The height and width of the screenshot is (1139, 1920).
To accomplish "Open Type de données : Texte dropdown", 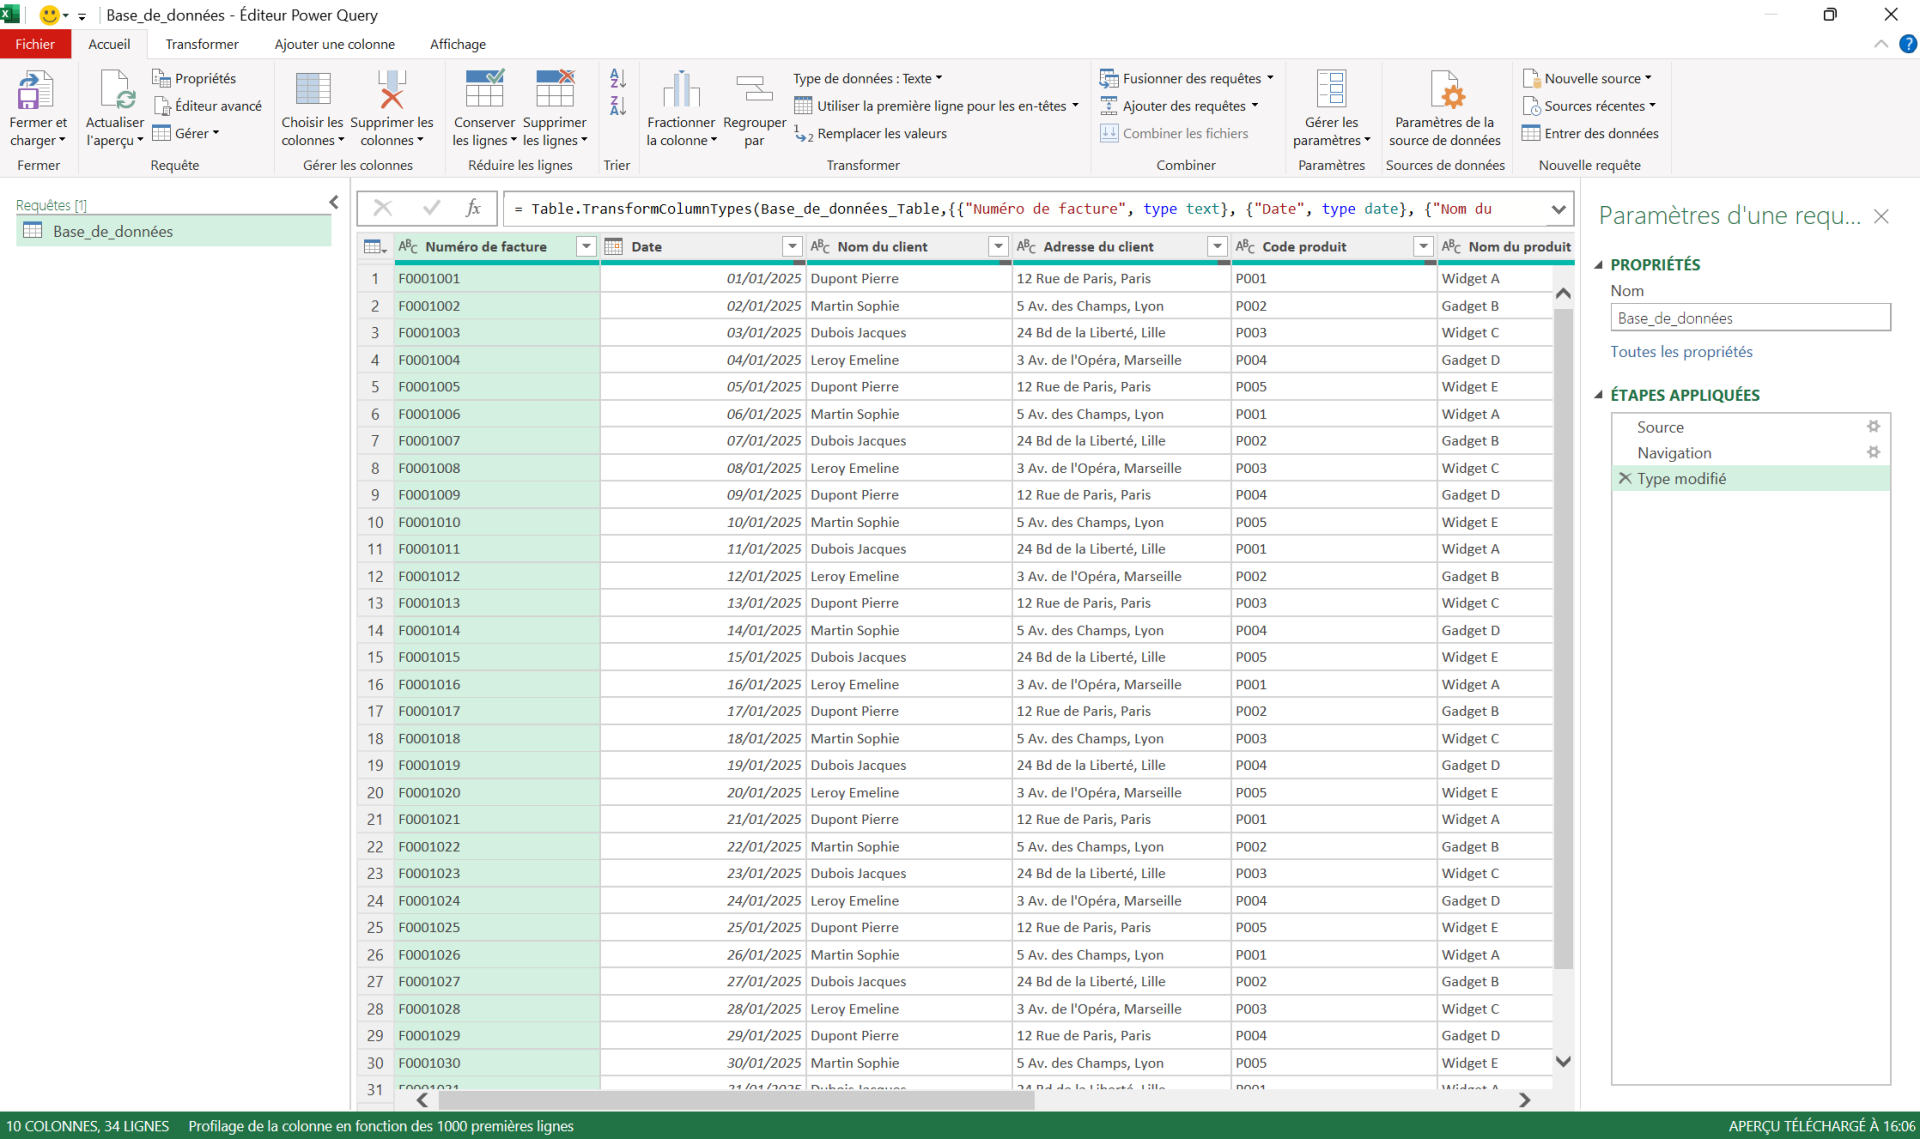I will click(867, 78).
